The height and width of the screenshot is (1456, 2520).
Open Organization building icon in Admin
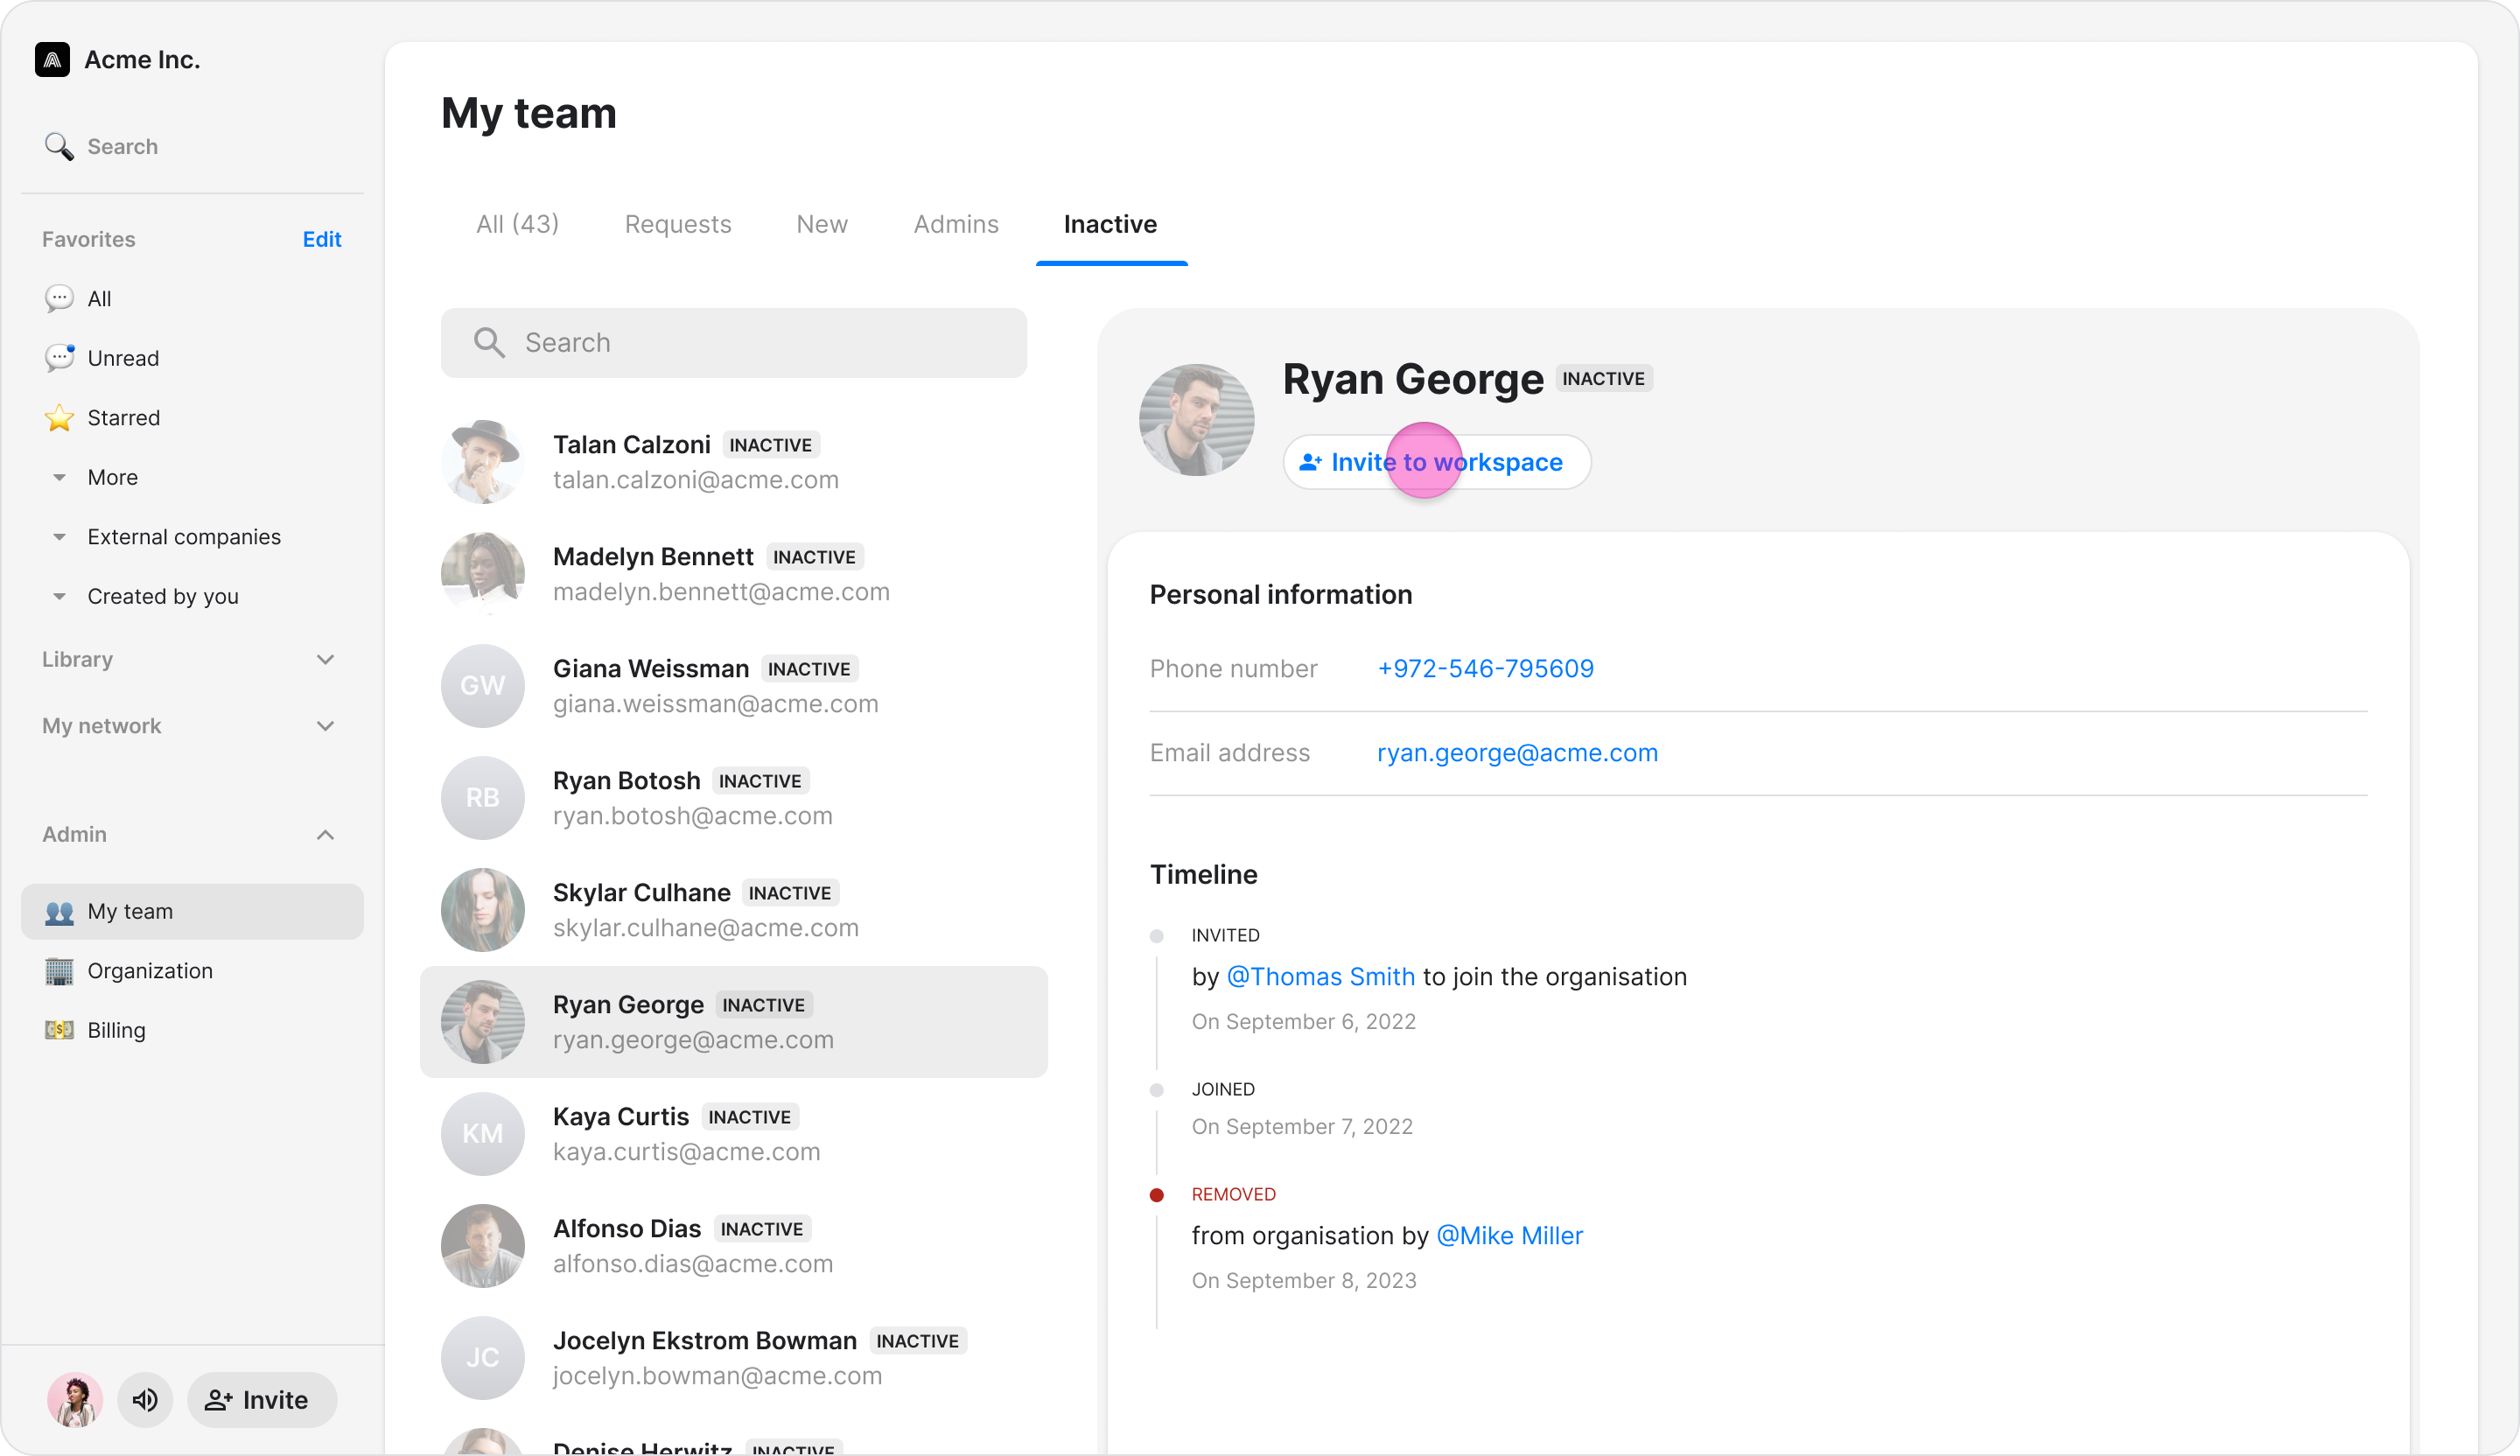(59, 971)
